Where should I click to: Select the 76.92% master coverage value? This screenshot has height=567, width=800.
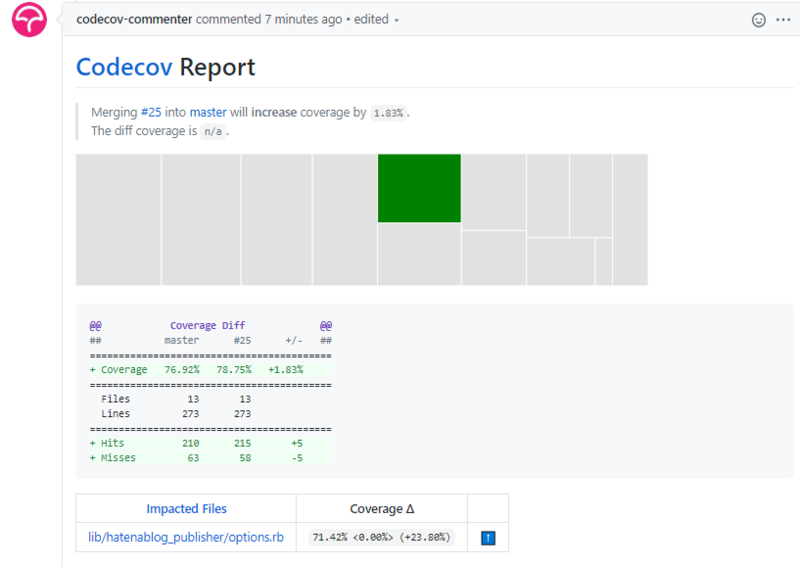pyautogui.click(x=182, y=369)
